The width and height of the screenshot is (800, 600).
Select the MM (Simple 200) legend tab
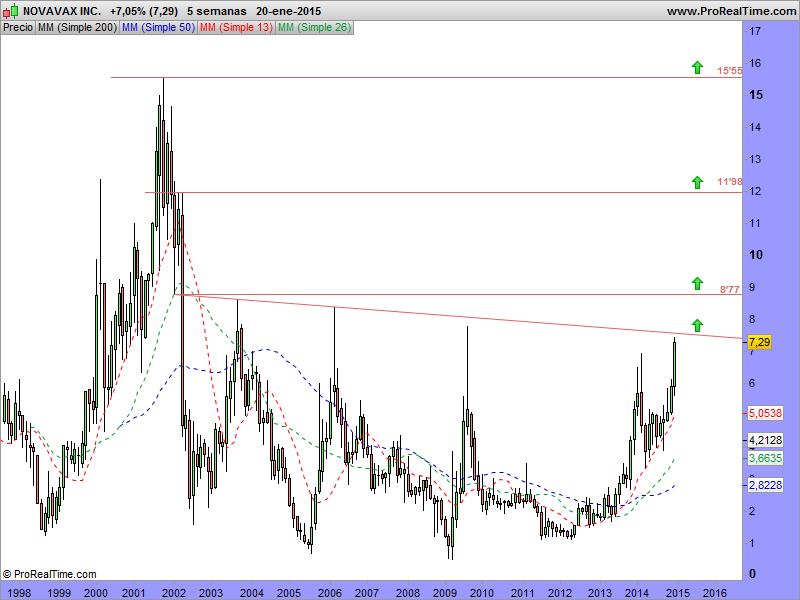tap(78, 28)
